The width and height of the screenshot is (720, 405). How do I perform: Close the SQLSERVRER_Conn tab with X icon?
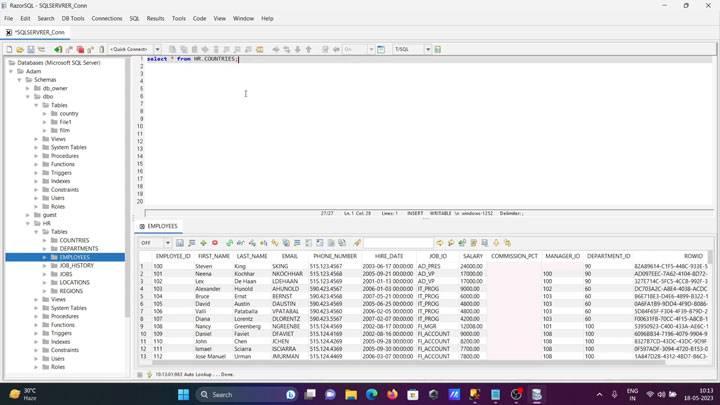[9, 33]
